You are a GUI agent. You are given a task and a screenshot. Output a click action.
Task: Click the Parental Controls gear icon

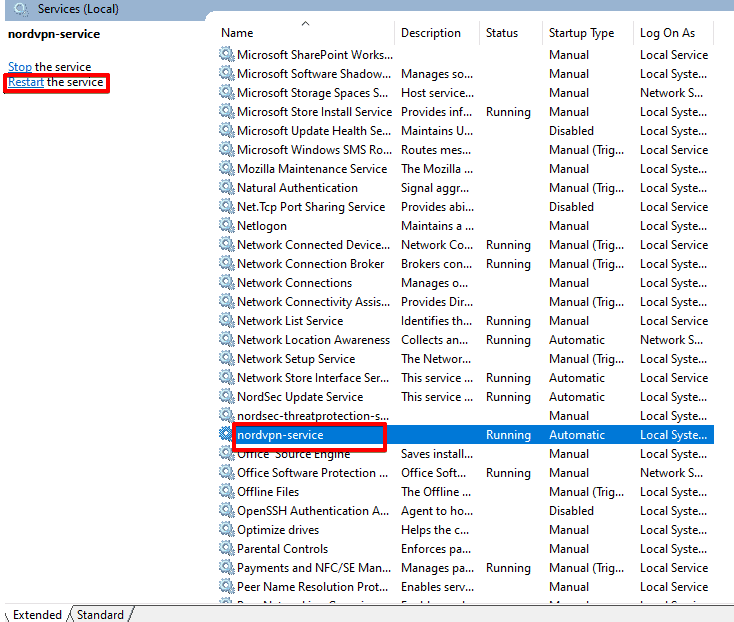(x=227, y=549)
